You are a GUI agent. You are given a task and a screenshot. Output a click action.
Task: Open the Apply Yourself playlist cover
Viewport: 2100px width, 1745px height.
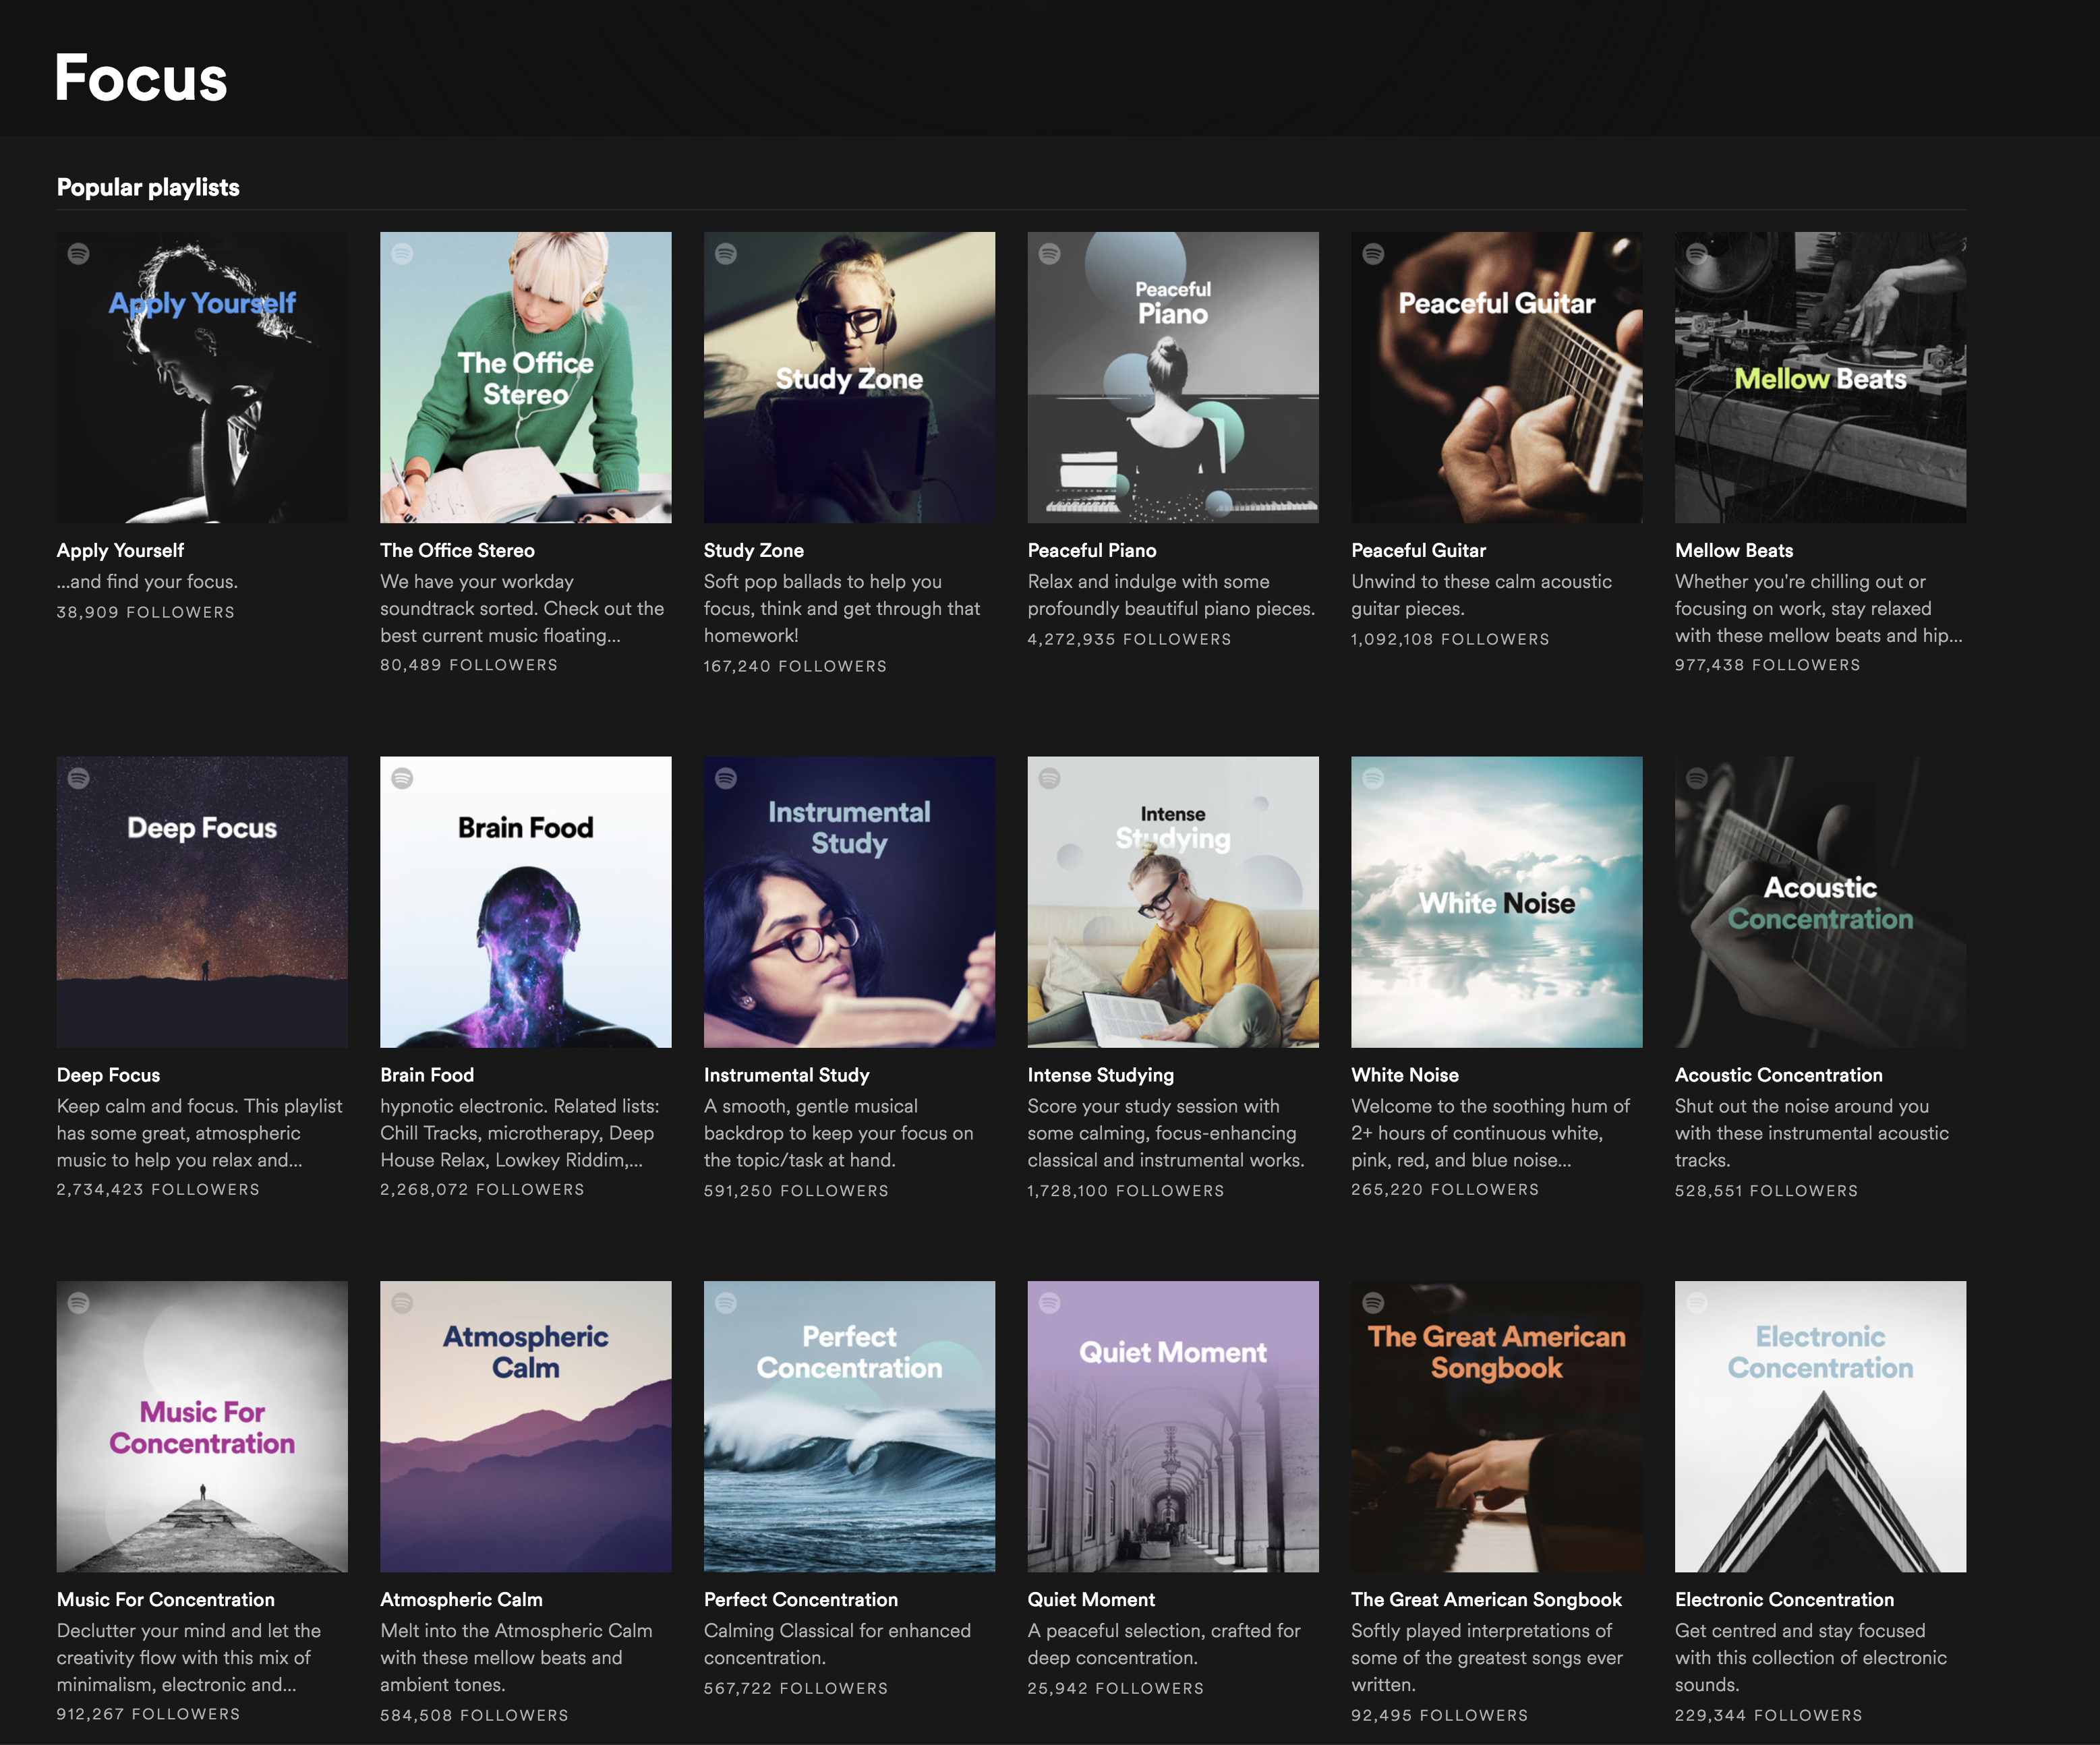(202, 377)
